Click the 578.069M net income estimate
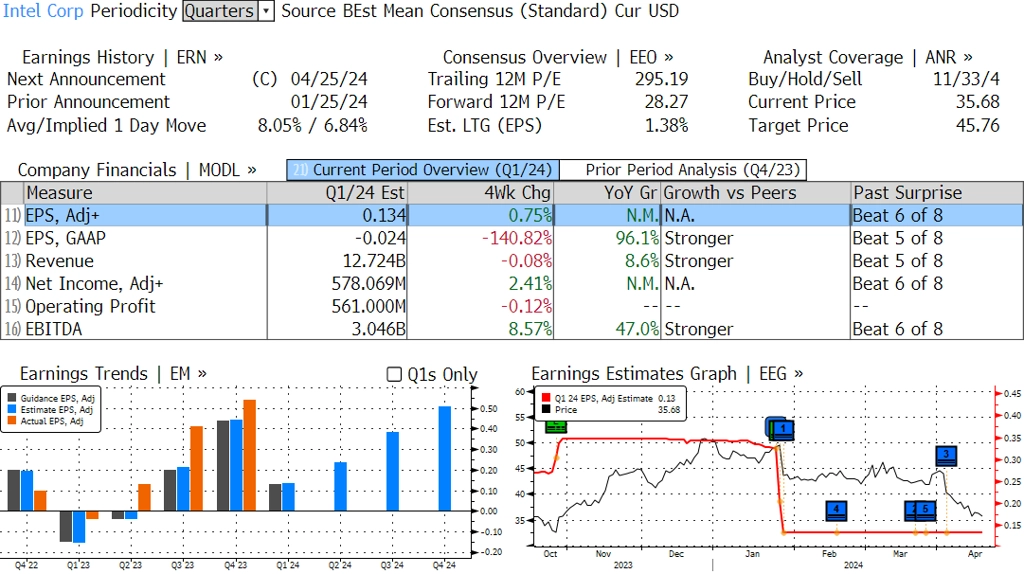Screen dimensions: 1024x574 [368, 284]
